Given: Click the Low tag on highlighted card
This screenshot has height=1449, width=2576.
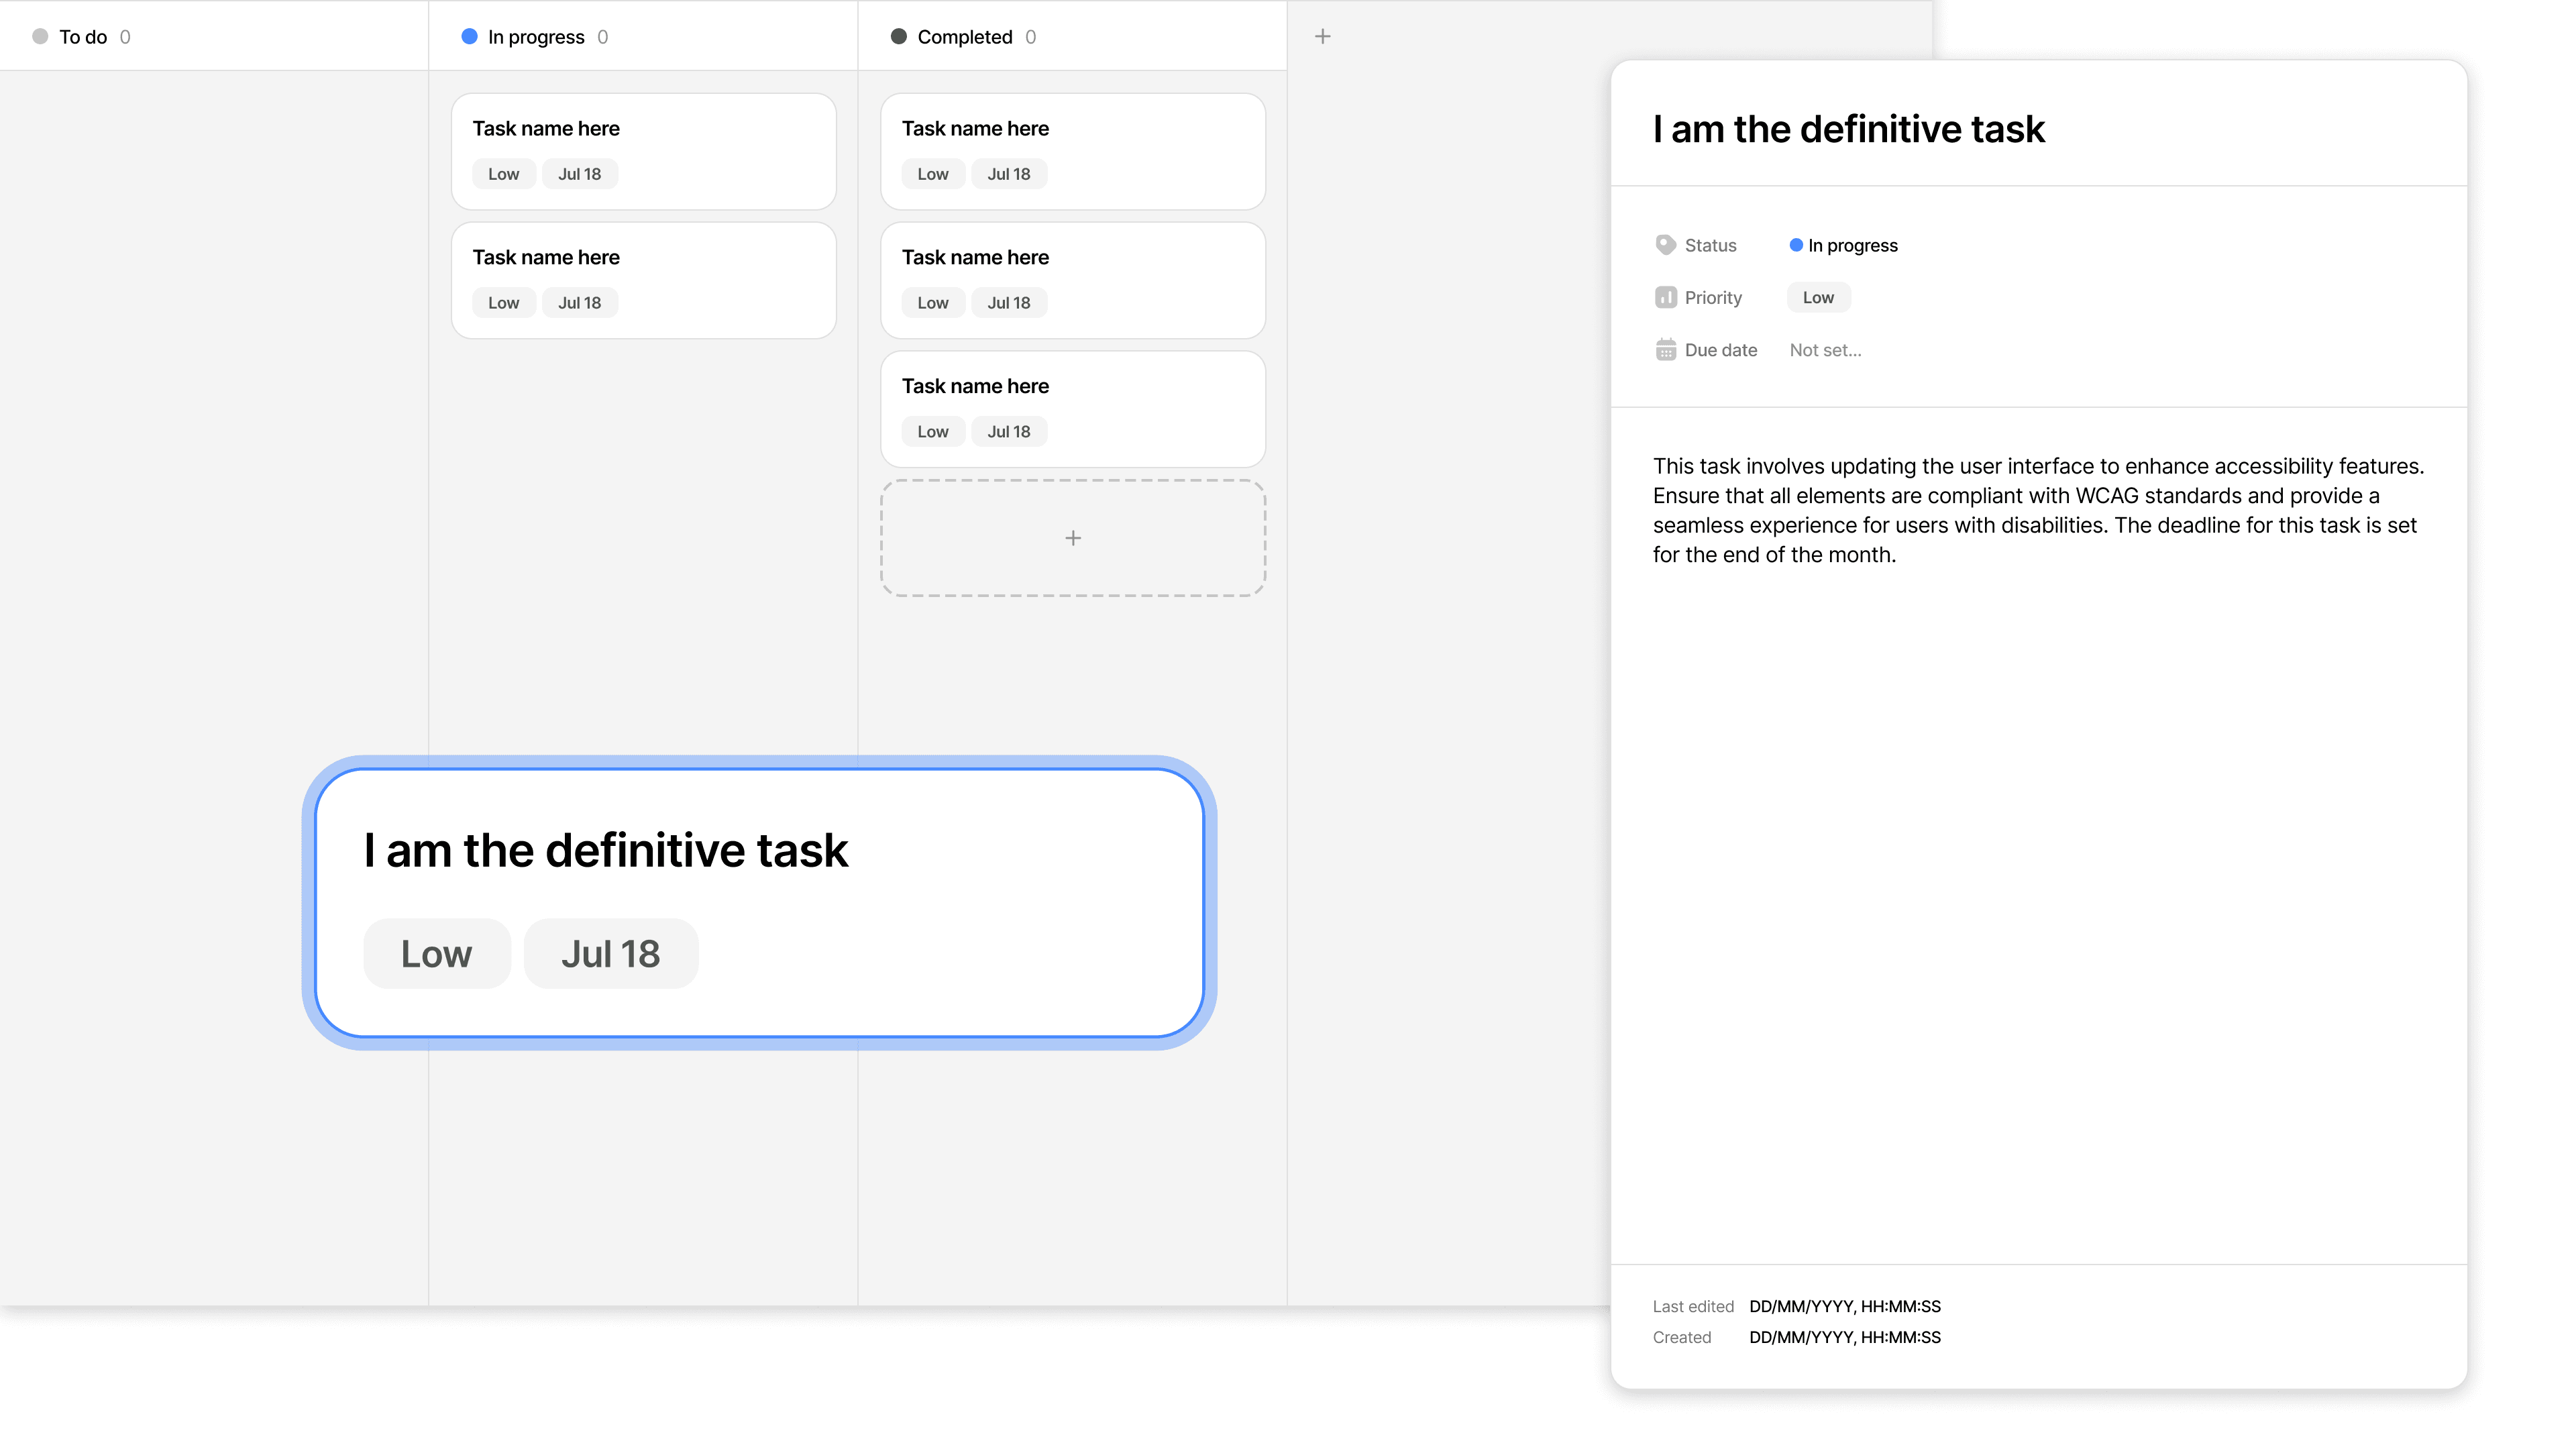Looking at the screenshot, I should point(436,953).
